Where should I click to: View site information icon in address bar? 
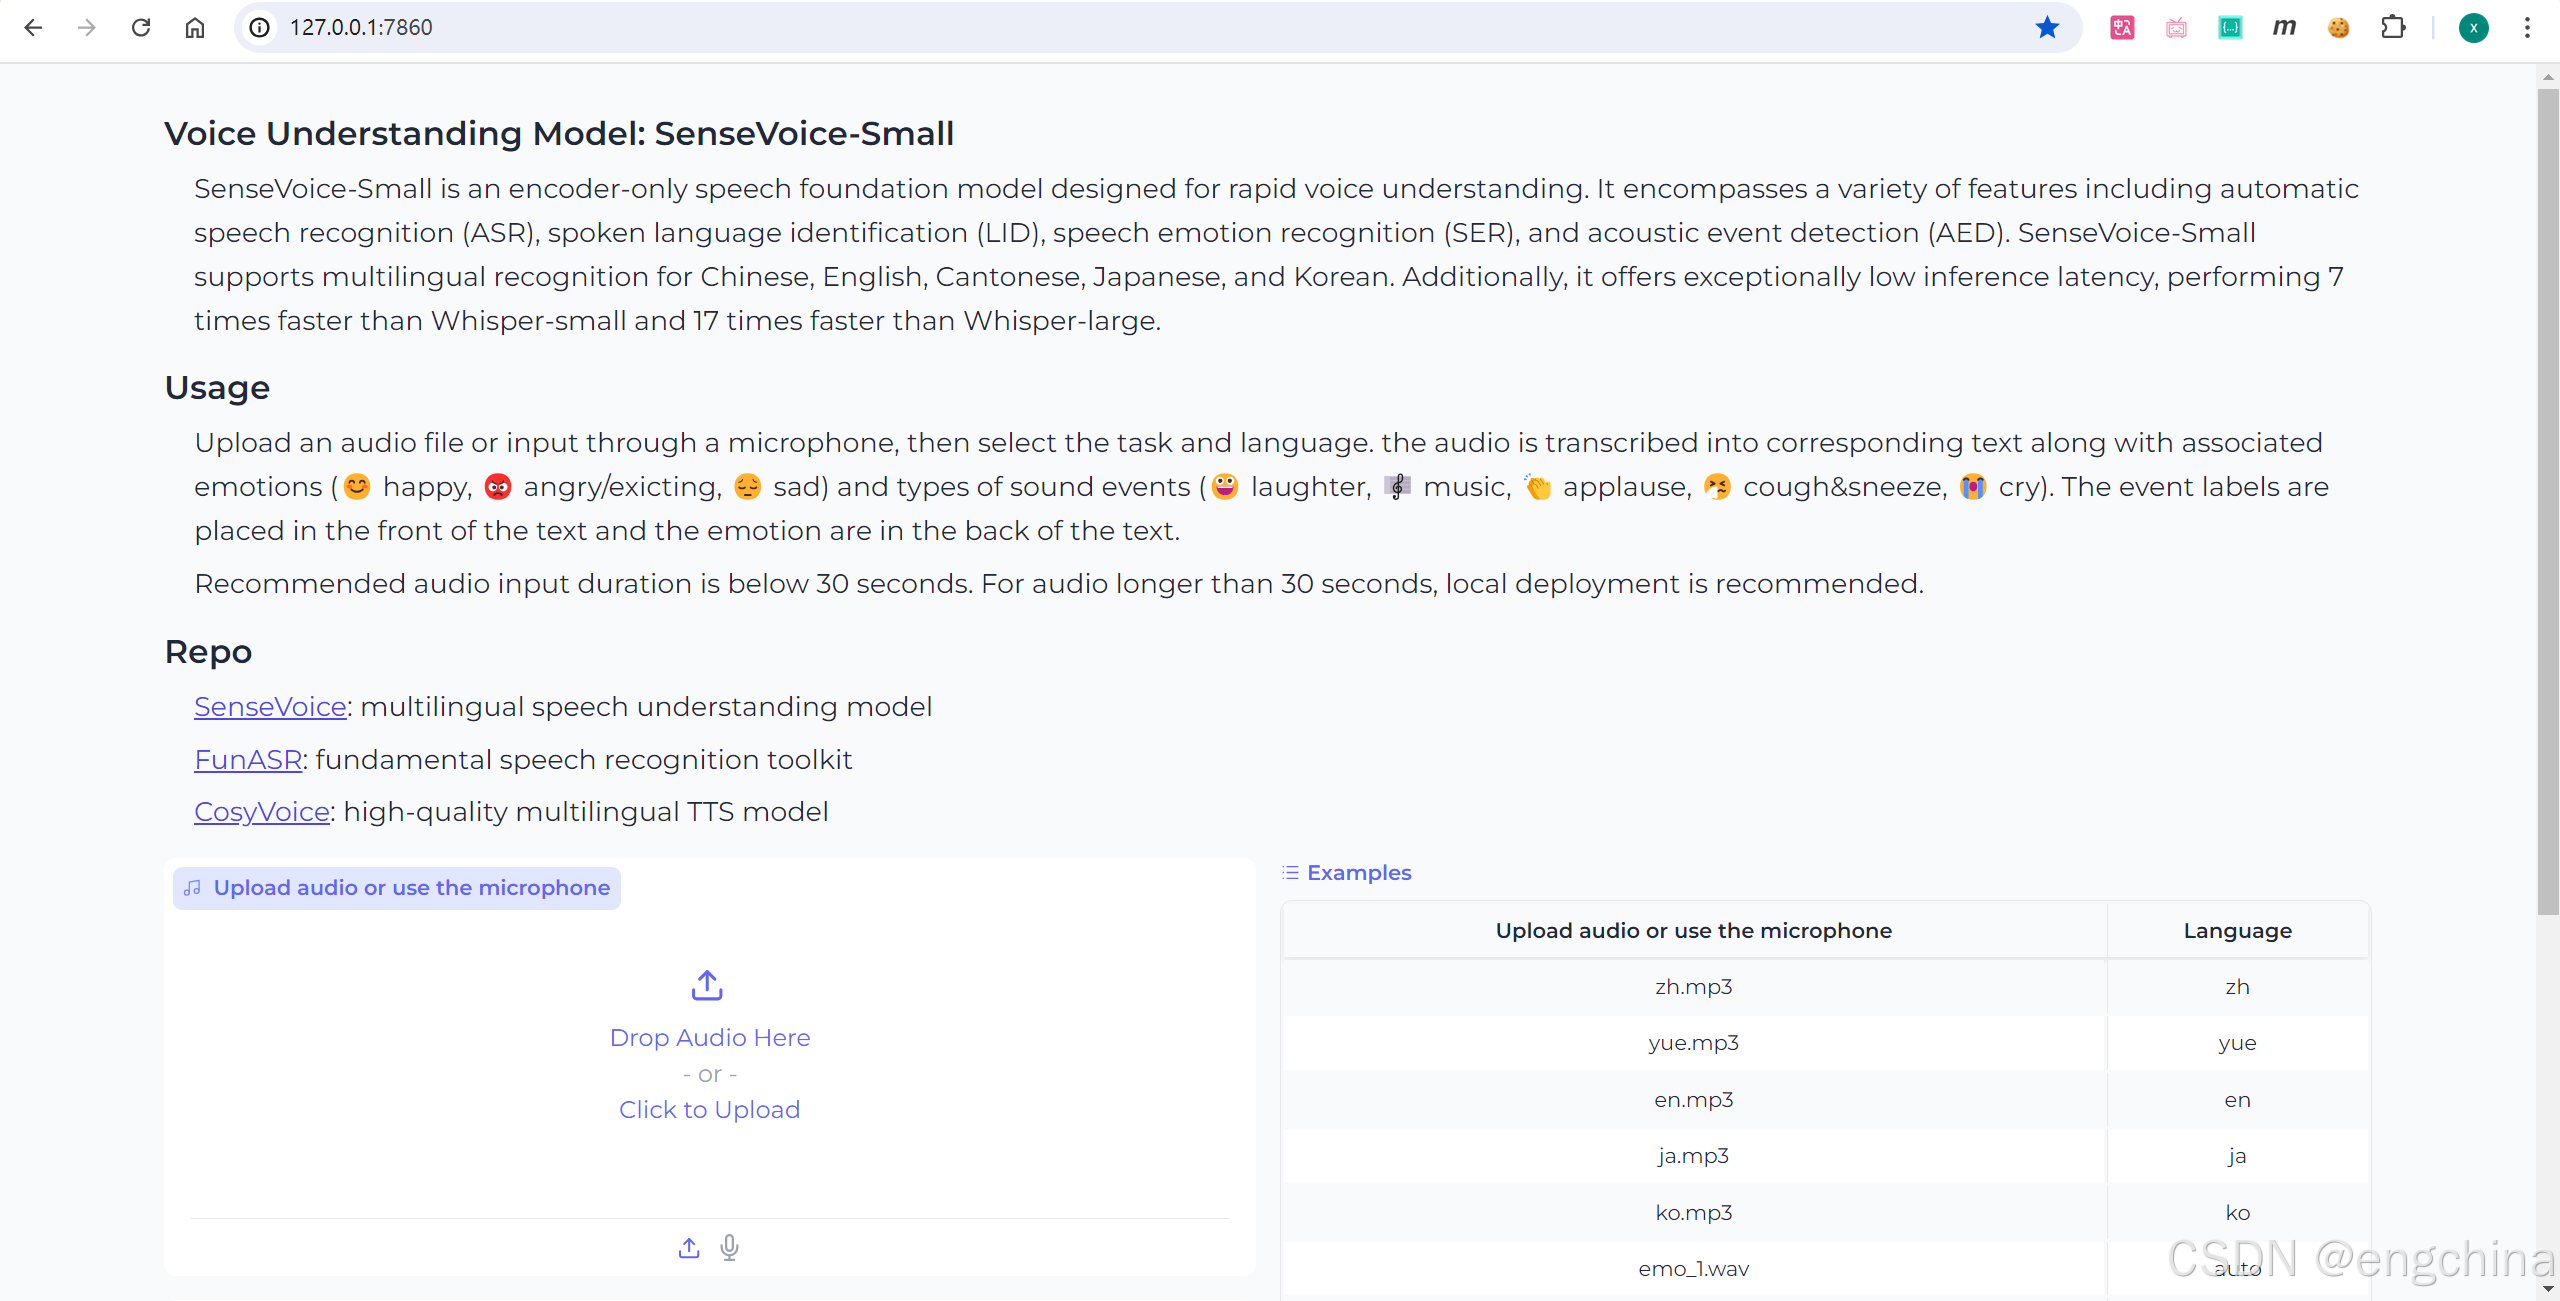[260, 27]
